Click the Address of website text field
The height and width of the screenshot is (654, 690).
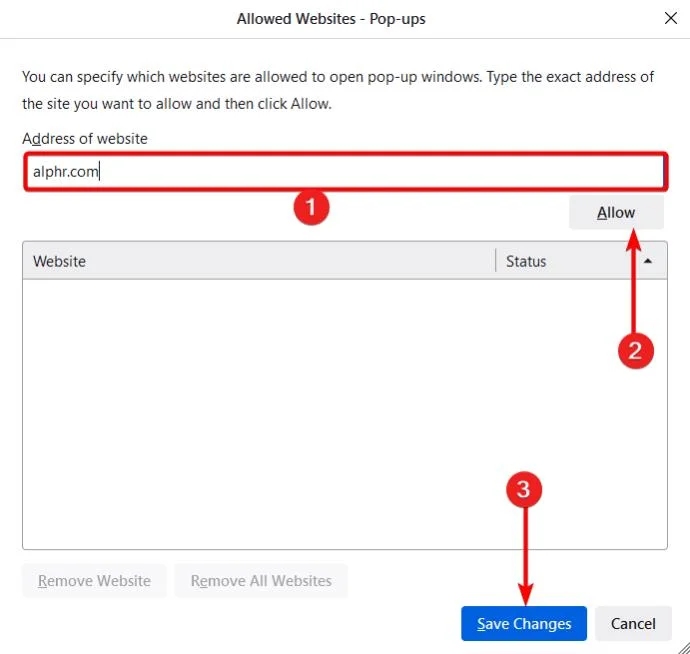point(345,171)
